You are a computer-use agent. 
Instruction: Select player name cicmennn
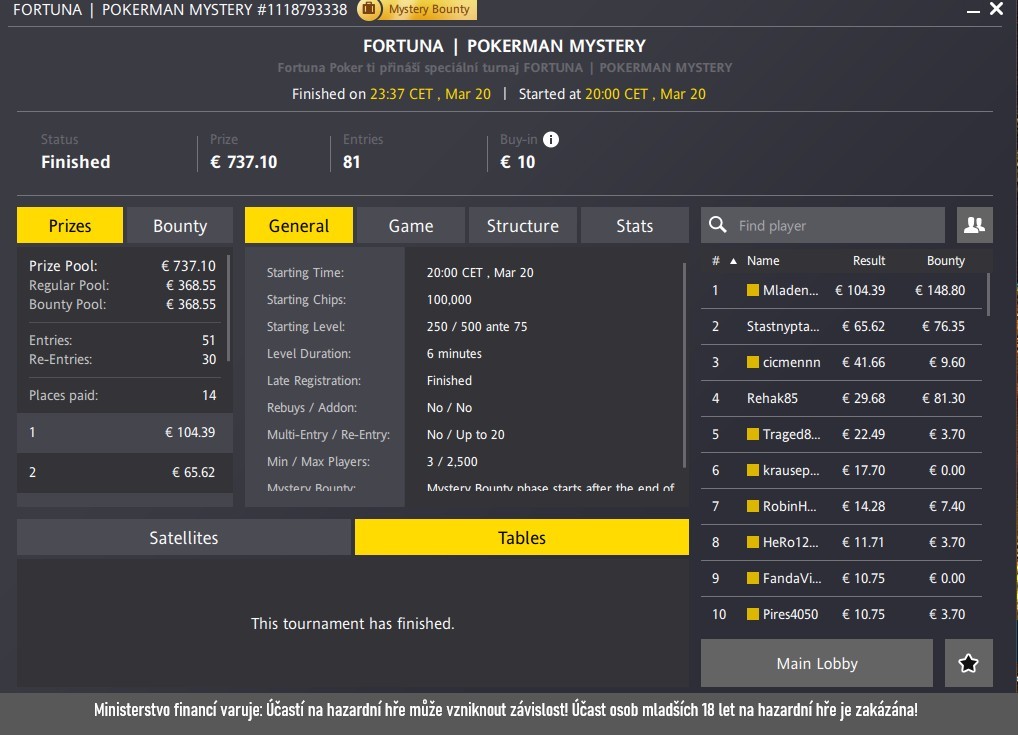pos(791,362)
